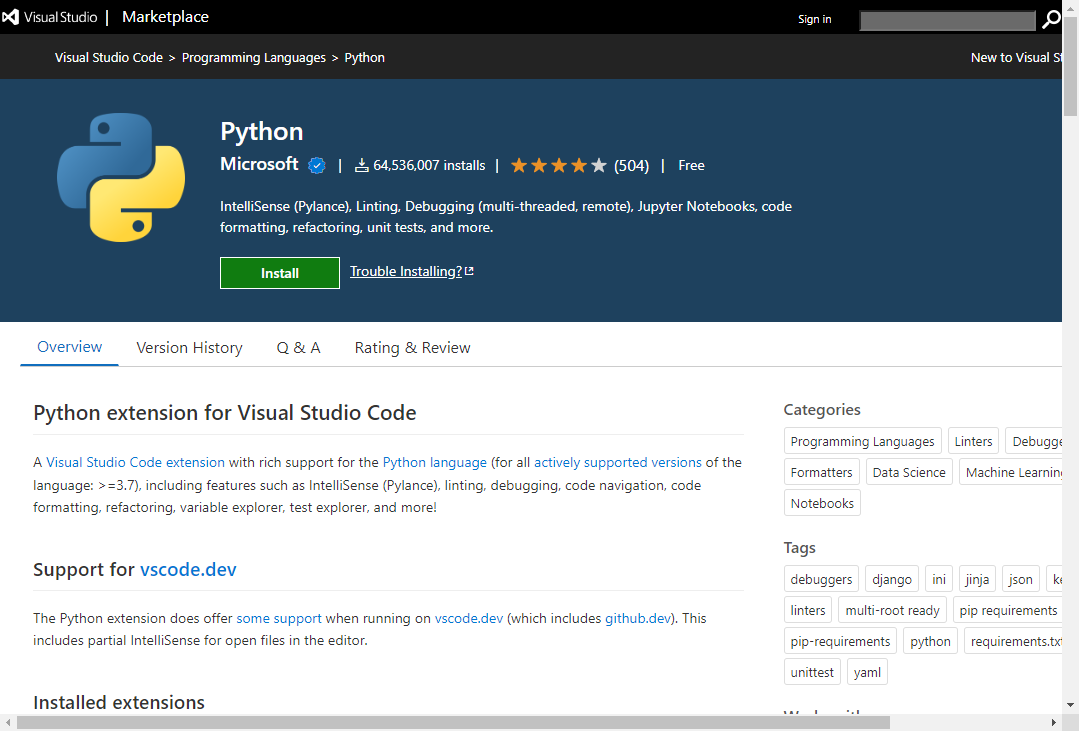This screenshot has width=1079, height=731.
Task: Click the star rating icons
Action: [559, 166]
